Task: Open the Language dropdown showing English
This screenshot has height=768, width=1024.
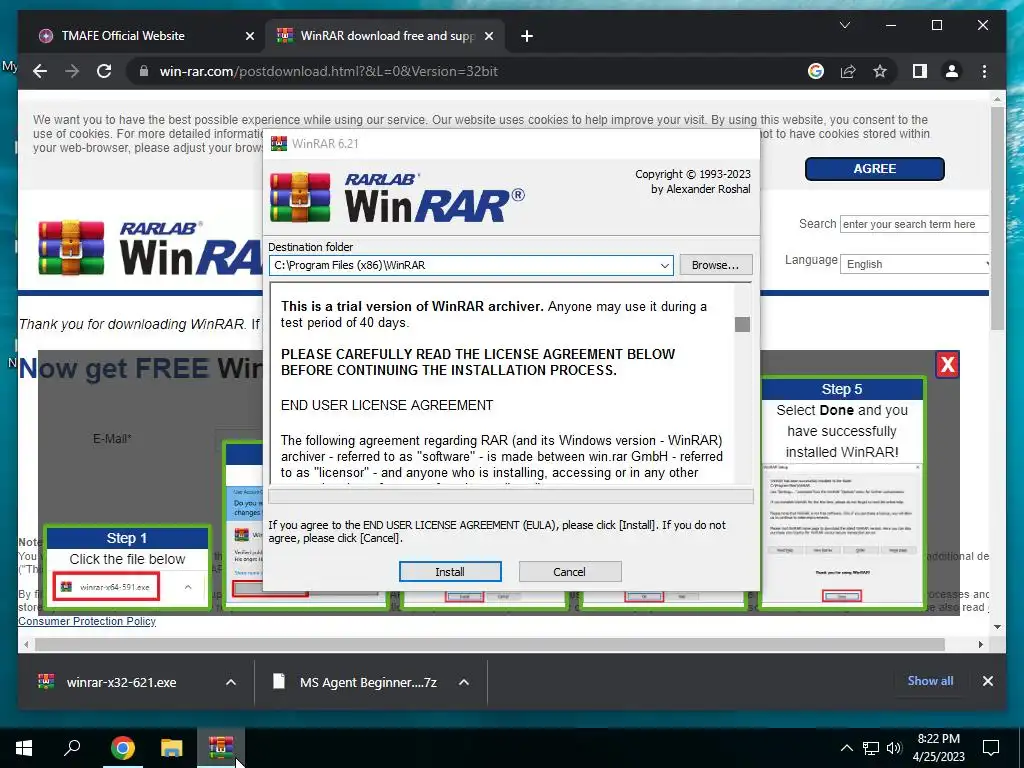Action: (915, 264)
